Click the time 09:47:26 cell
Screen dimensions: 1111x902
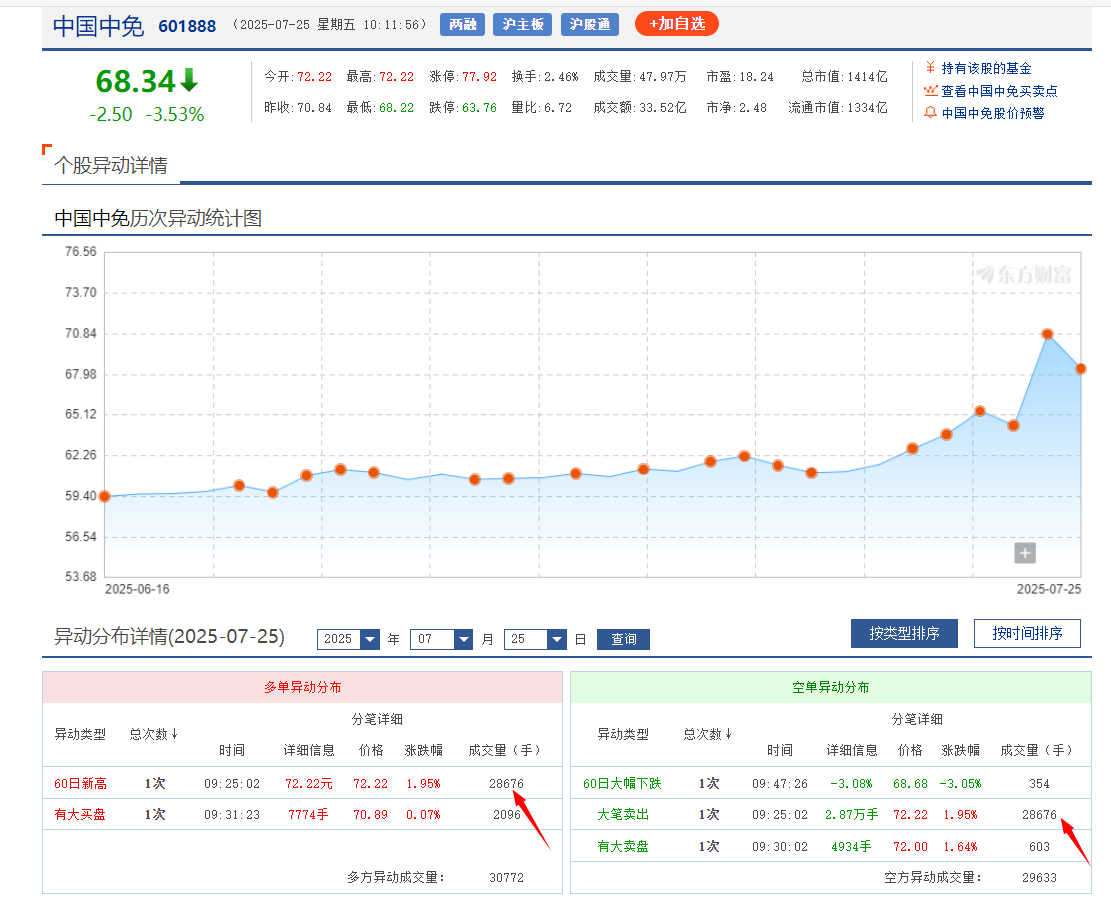click(x=779, y=784)
